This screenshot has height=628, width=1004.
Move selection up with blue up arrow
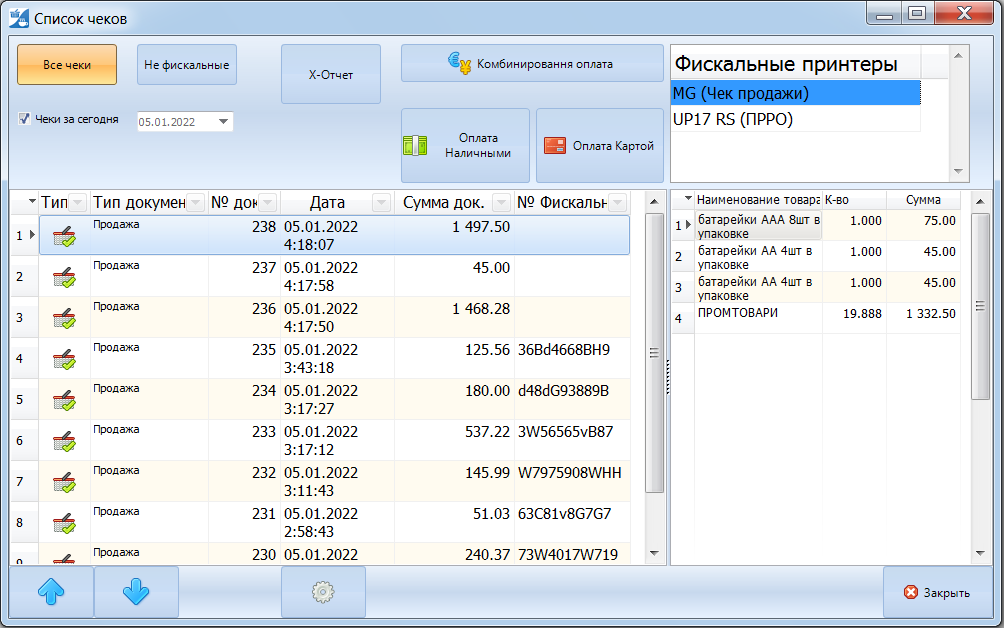click(x=51, y=592)
